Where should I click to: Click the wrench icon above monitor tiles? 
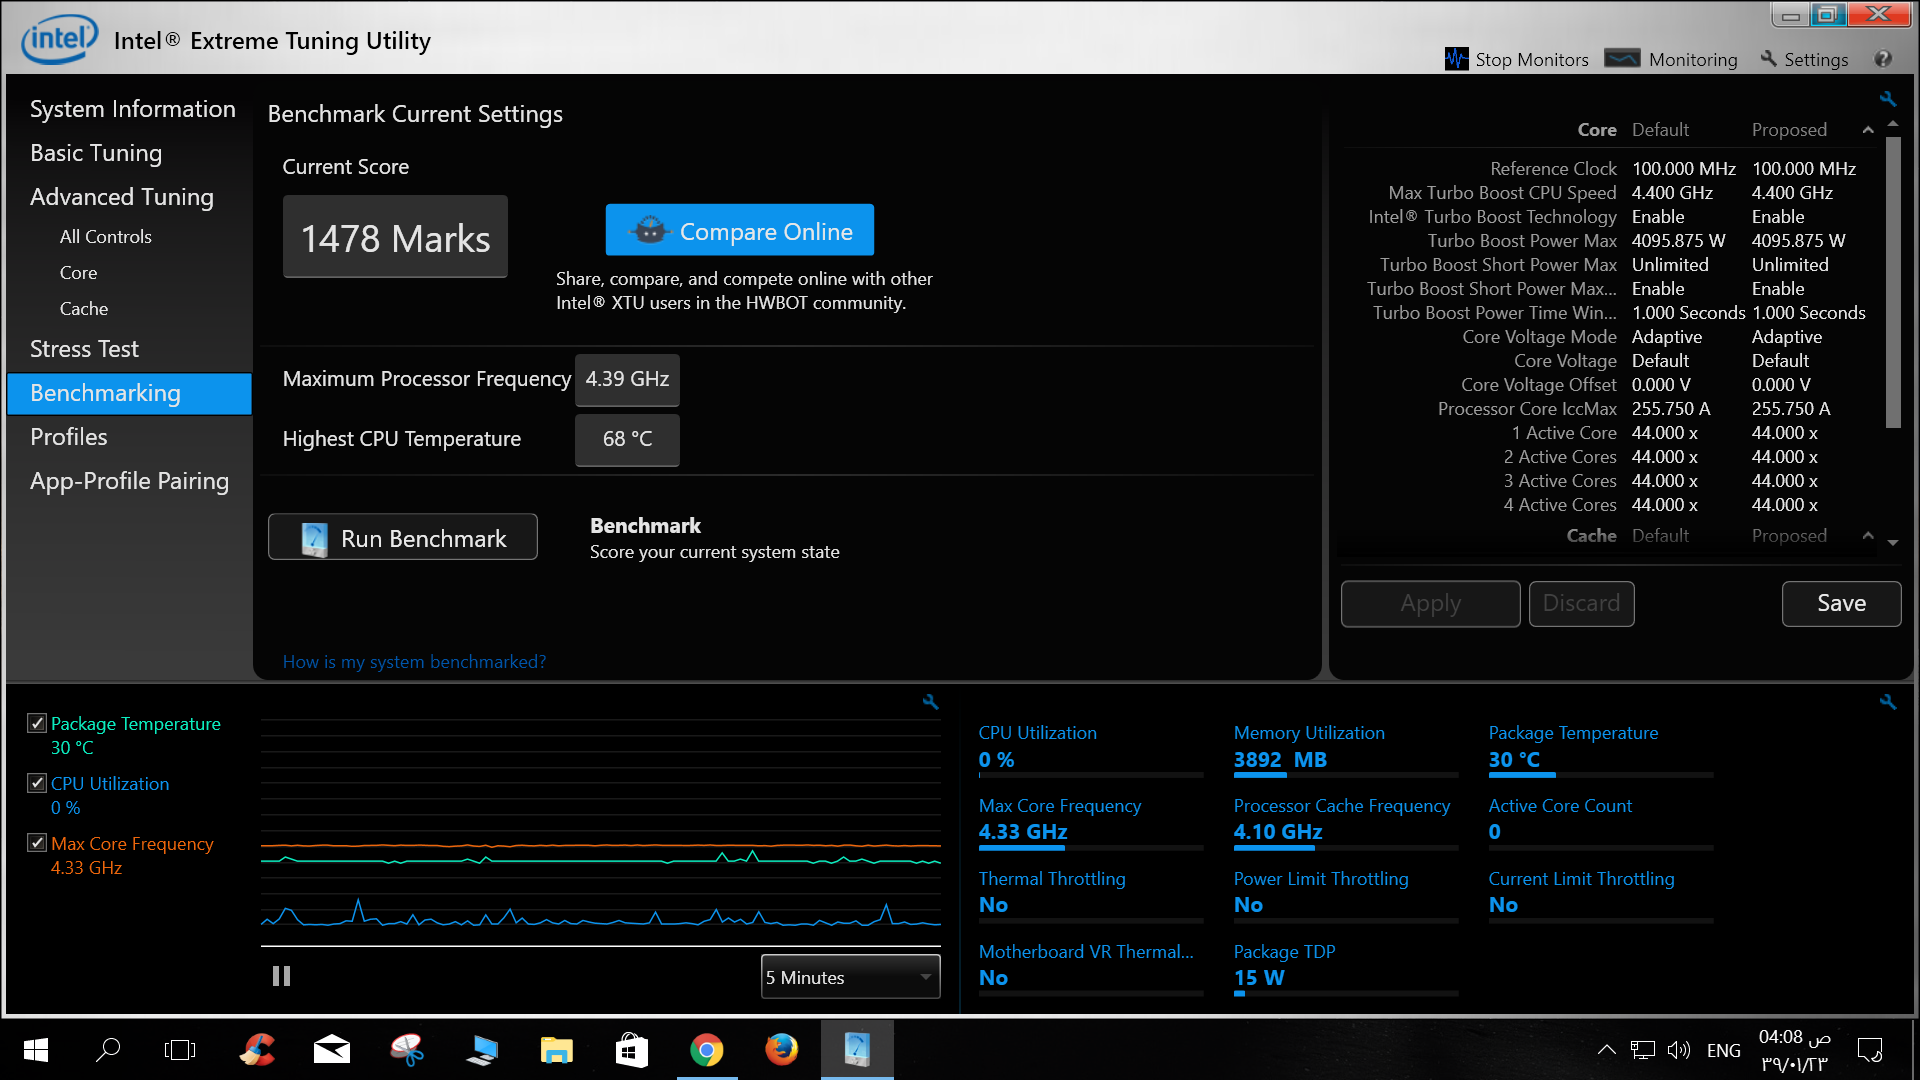(1887, 702)
